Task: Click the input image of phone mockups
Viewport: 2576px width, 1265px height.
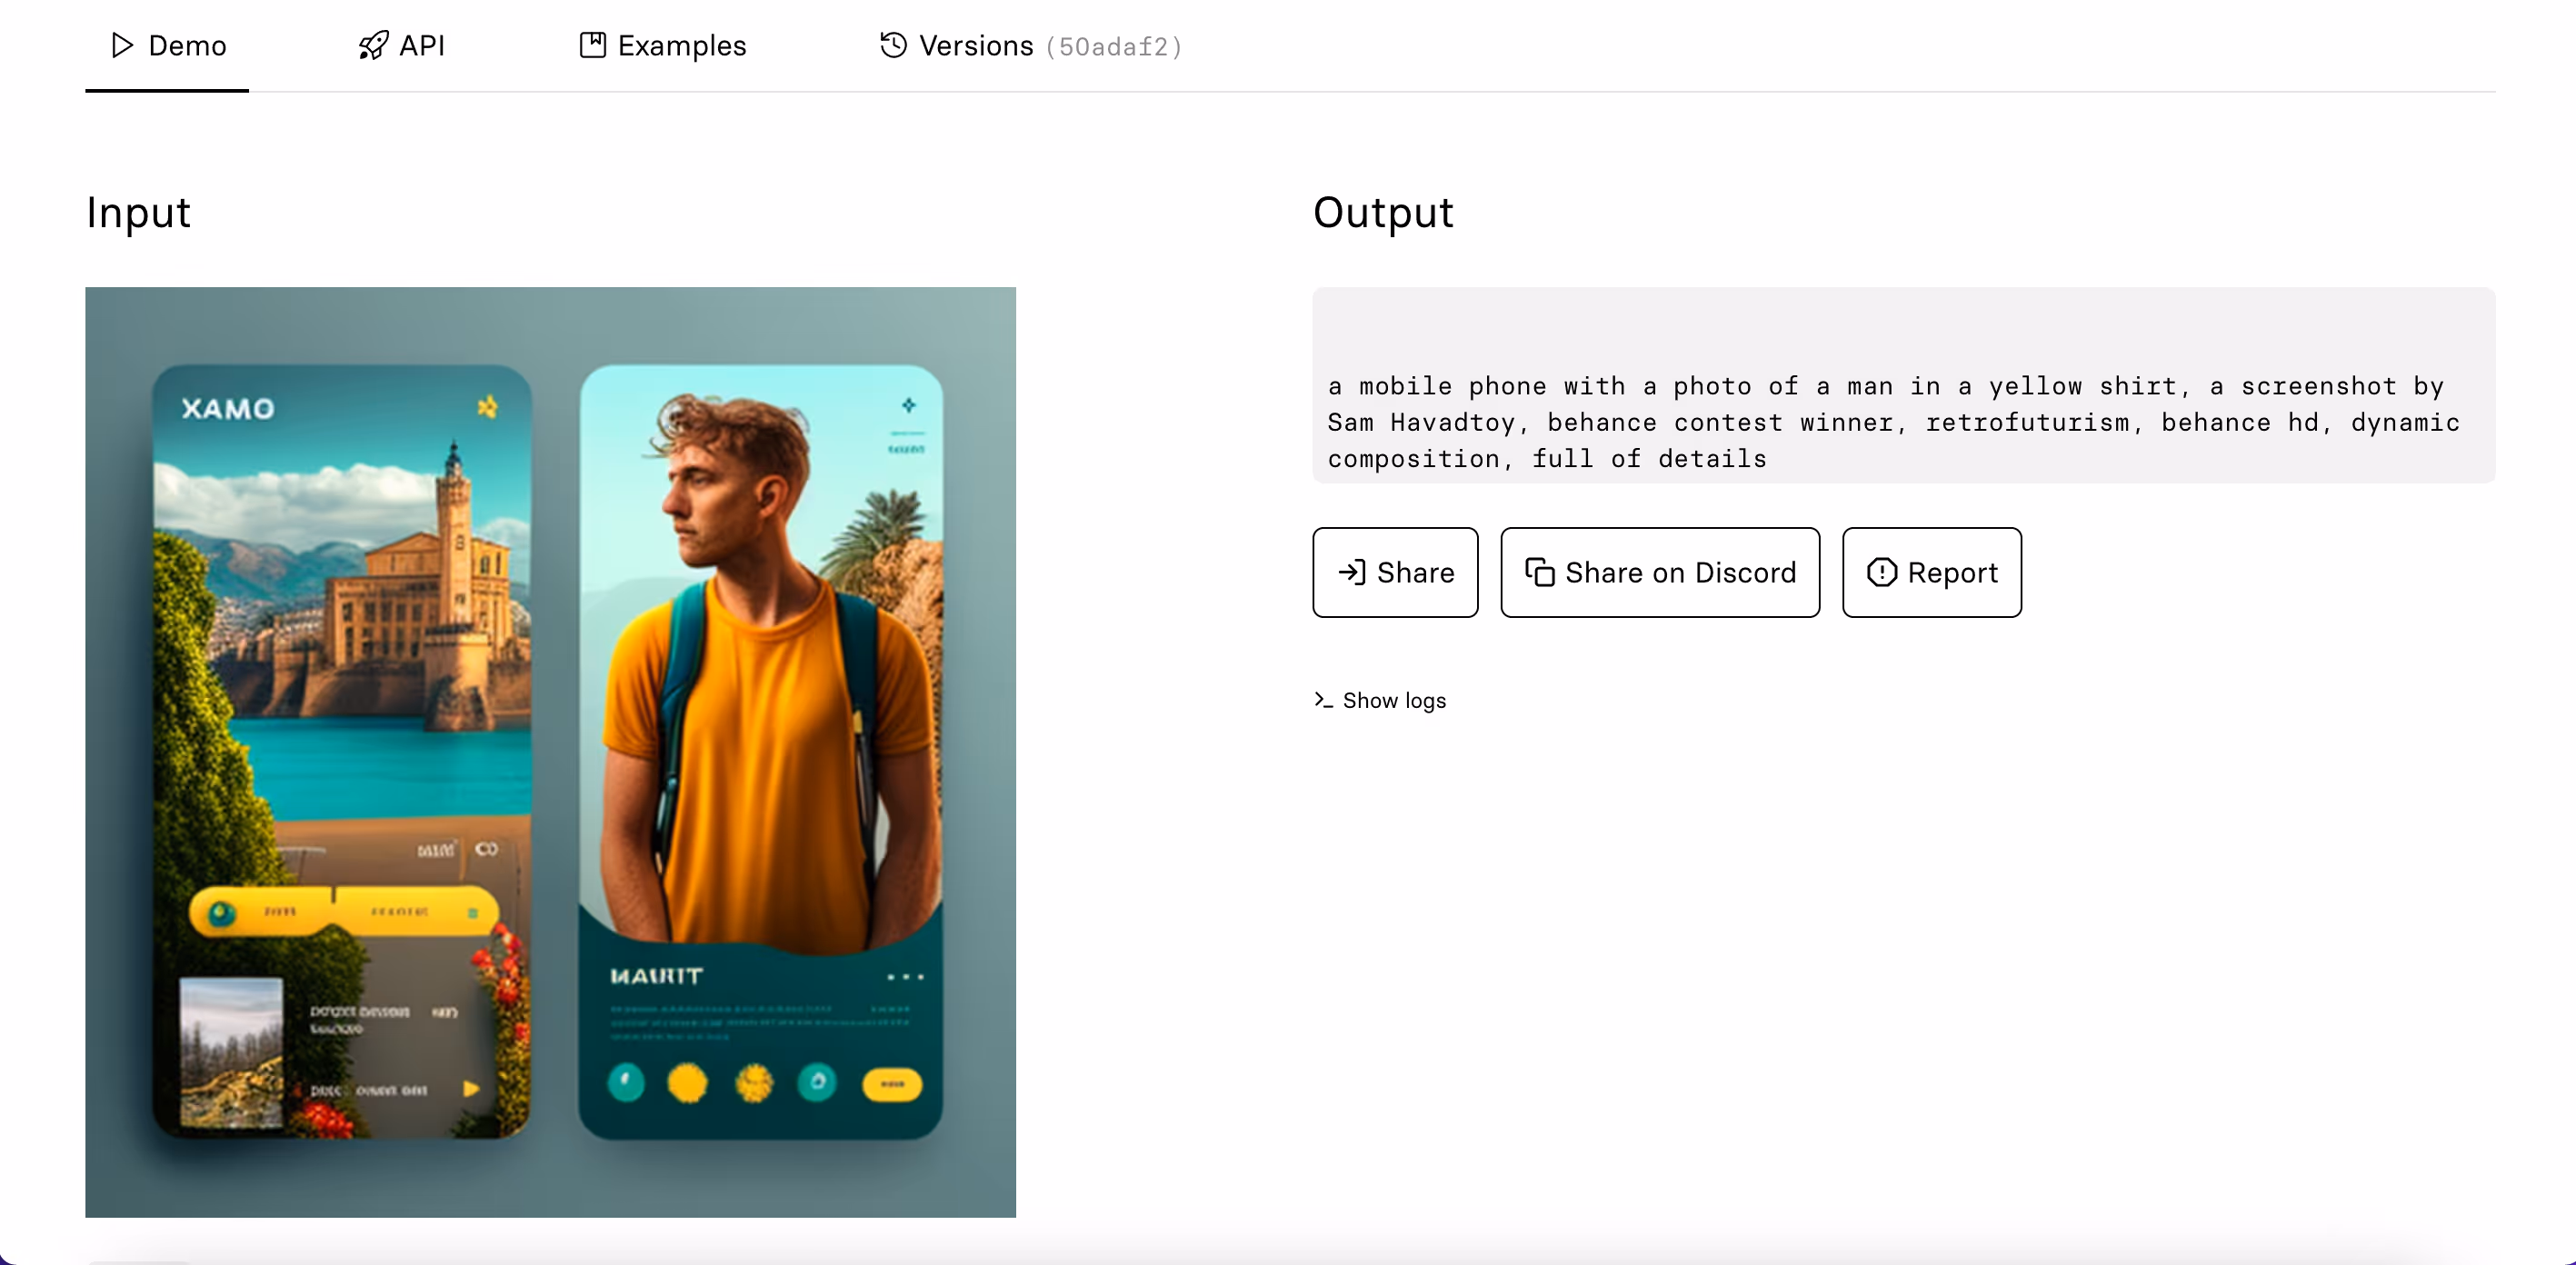Action: (x=550, y=752)
